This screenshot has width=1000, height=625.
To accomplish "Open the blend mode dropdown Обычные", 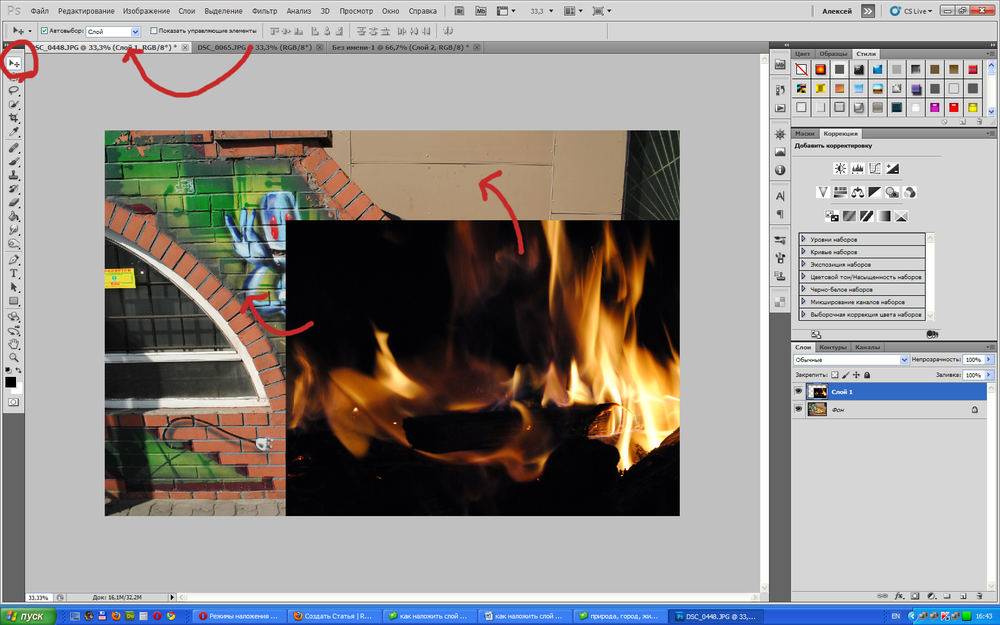I will 850,359.
